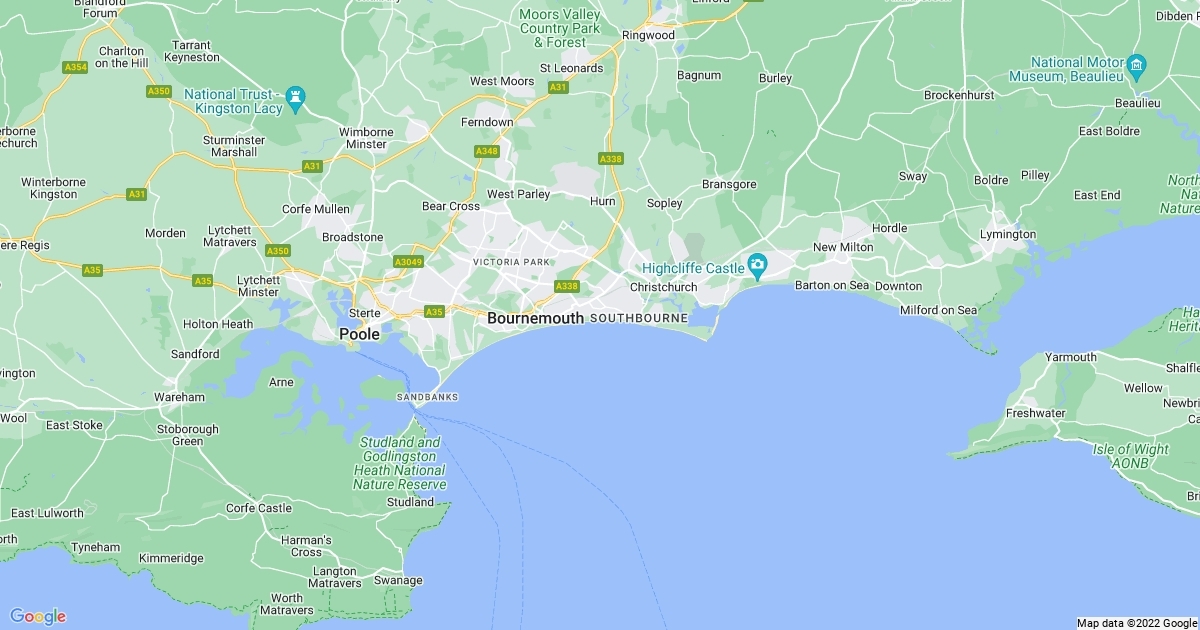Select the Wareham place label
The image size is (1200, 630).
click(x=180, y=397)
